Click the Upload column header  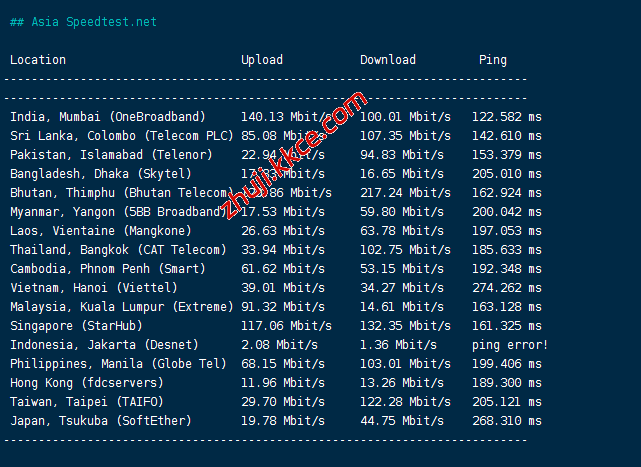click(262, 60)
